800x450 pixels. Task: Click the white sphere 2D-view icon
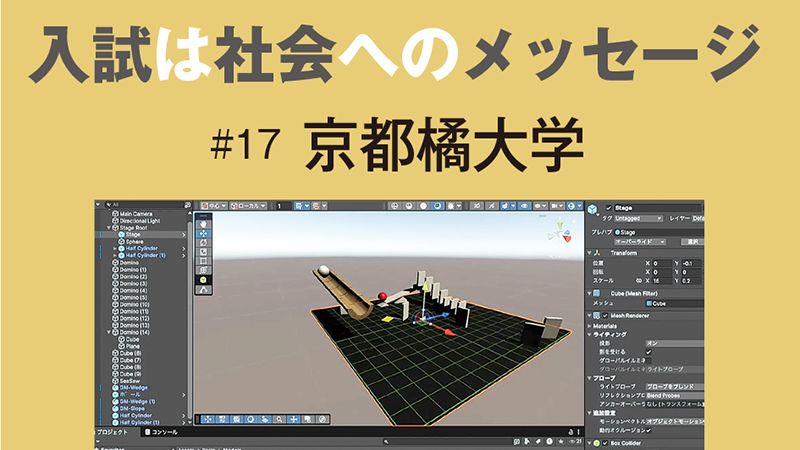423,206
